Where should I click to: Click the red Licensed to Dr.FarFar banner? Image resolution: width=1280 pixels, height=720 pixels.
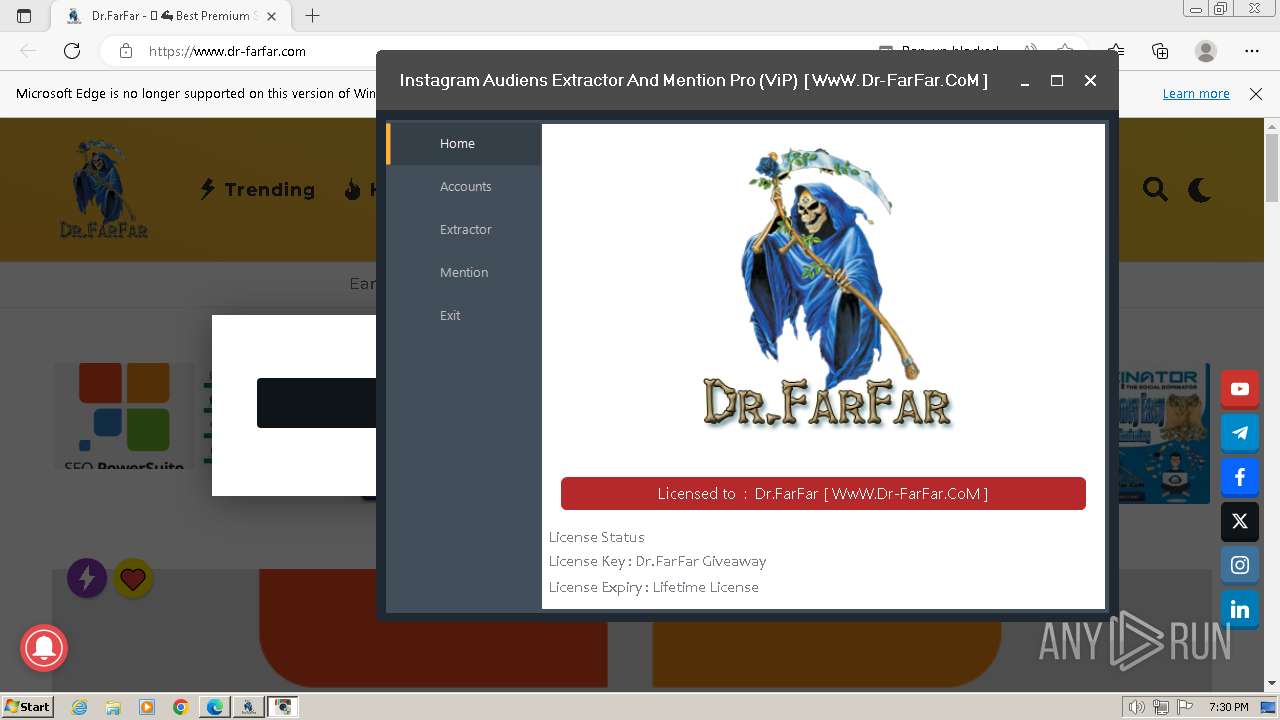point(823,494)
